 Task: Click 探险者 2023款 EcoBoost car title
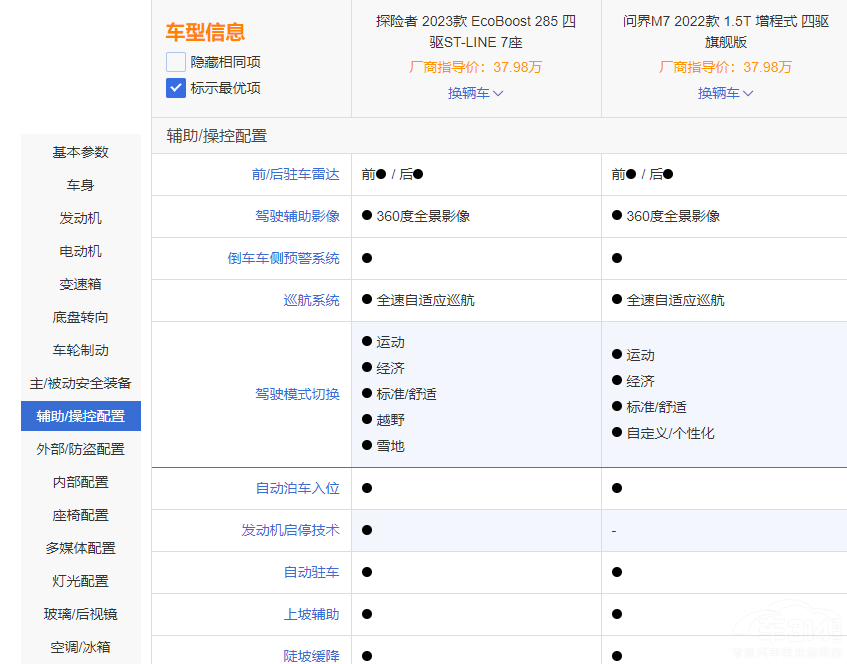(x=476, y=32)
